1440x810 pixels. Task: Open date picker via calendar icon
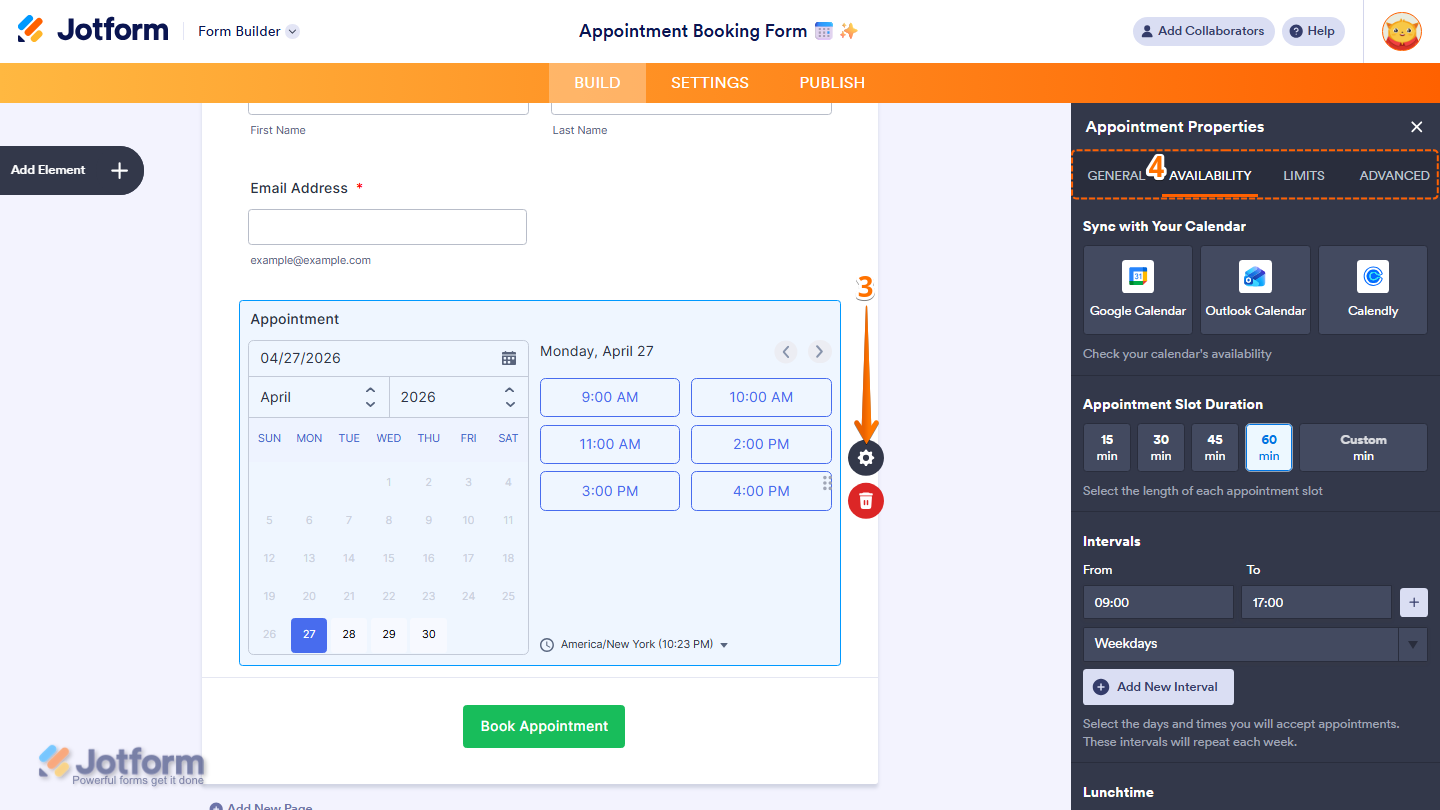click(x=510, y=358)
